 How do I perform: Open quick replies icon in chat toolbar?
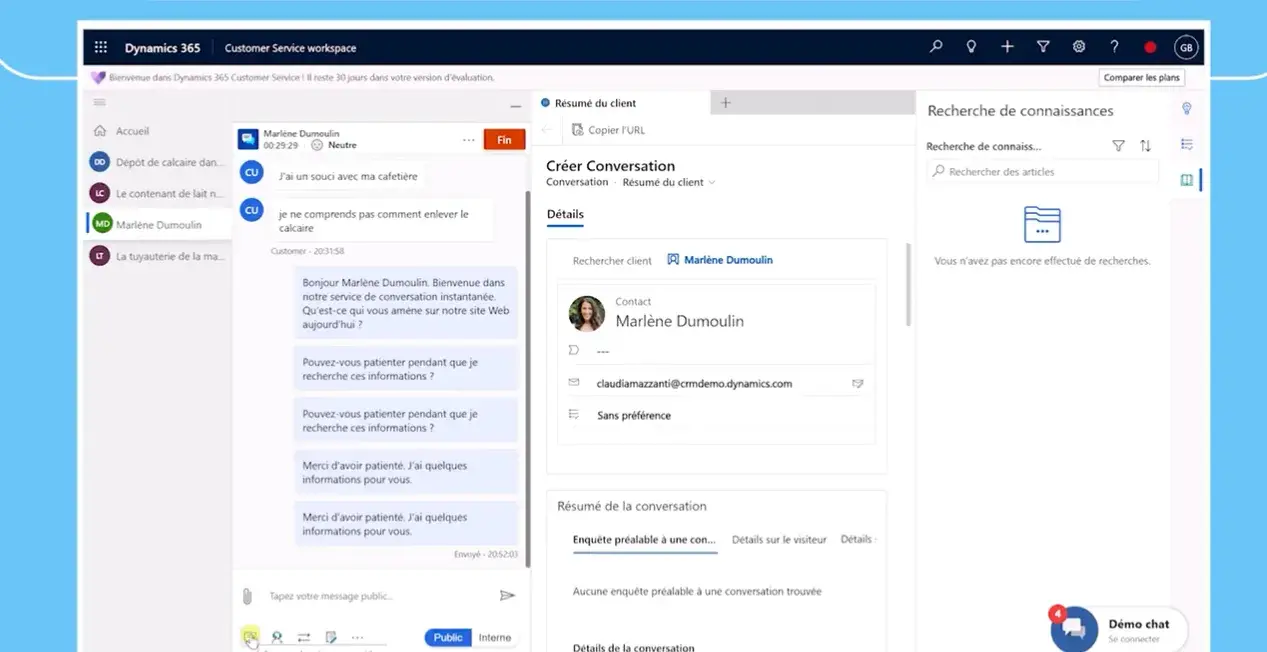click(250, 636)
